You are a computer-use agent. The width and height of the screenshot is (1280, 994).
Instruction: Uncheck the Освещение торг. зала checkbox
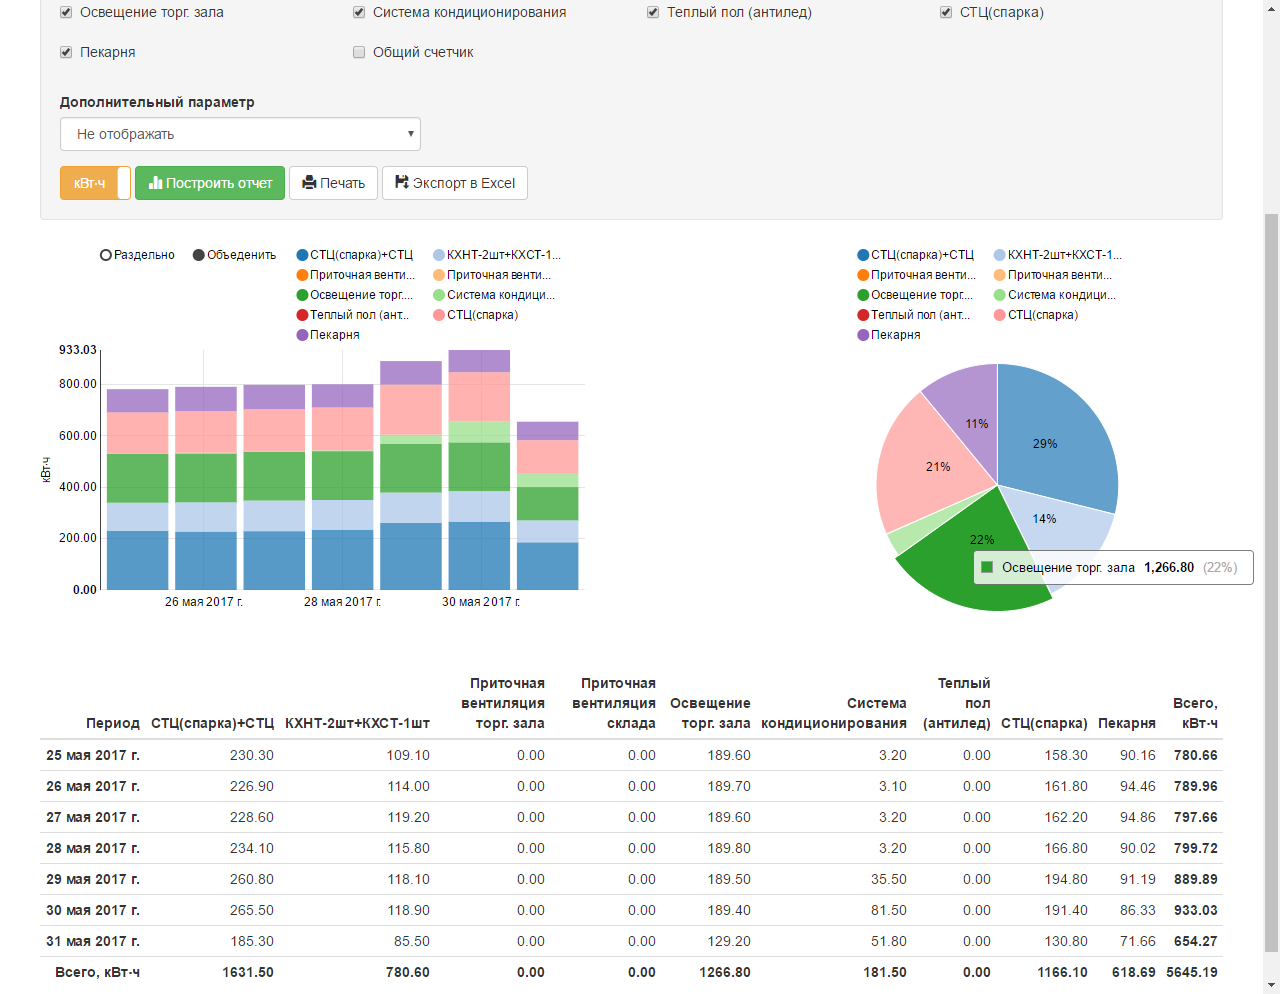point(66,12)
